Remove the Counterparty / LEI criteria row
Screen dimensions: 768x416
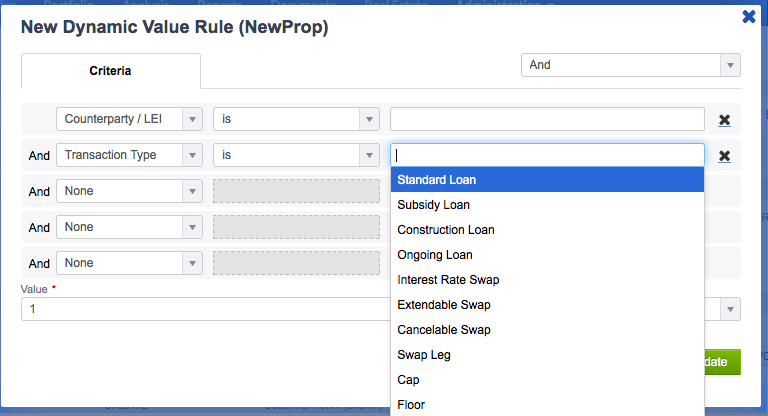[724, 120]
